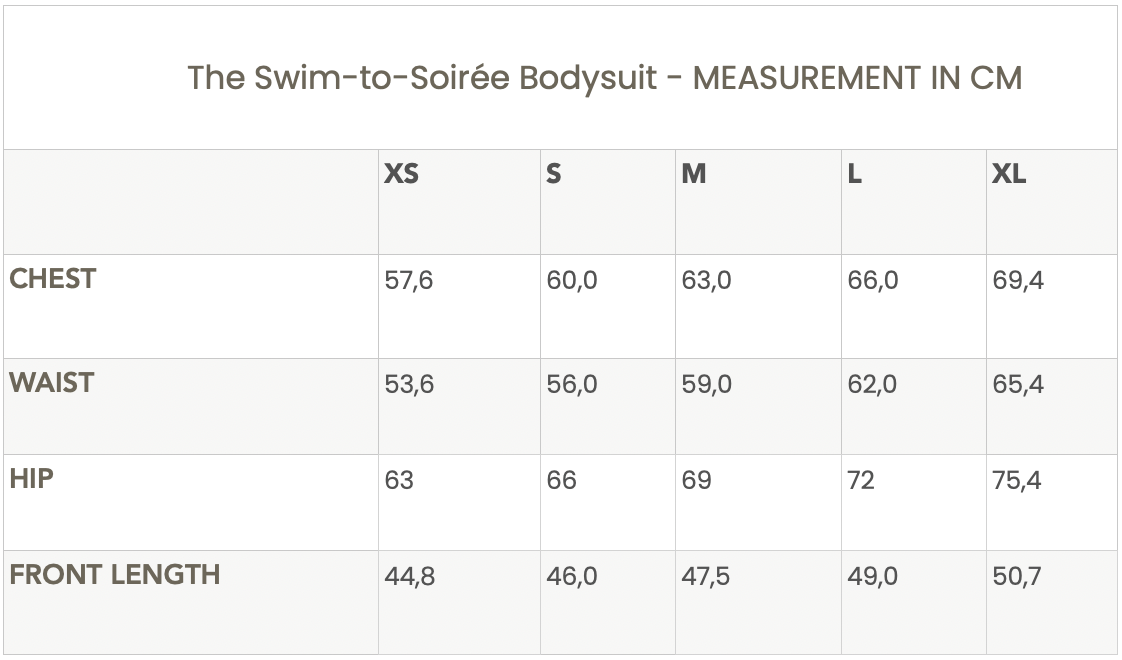Screen dimensions: 1122x660
Task: Click the XS front length value 44,8
Action: [x=410, y=577]
